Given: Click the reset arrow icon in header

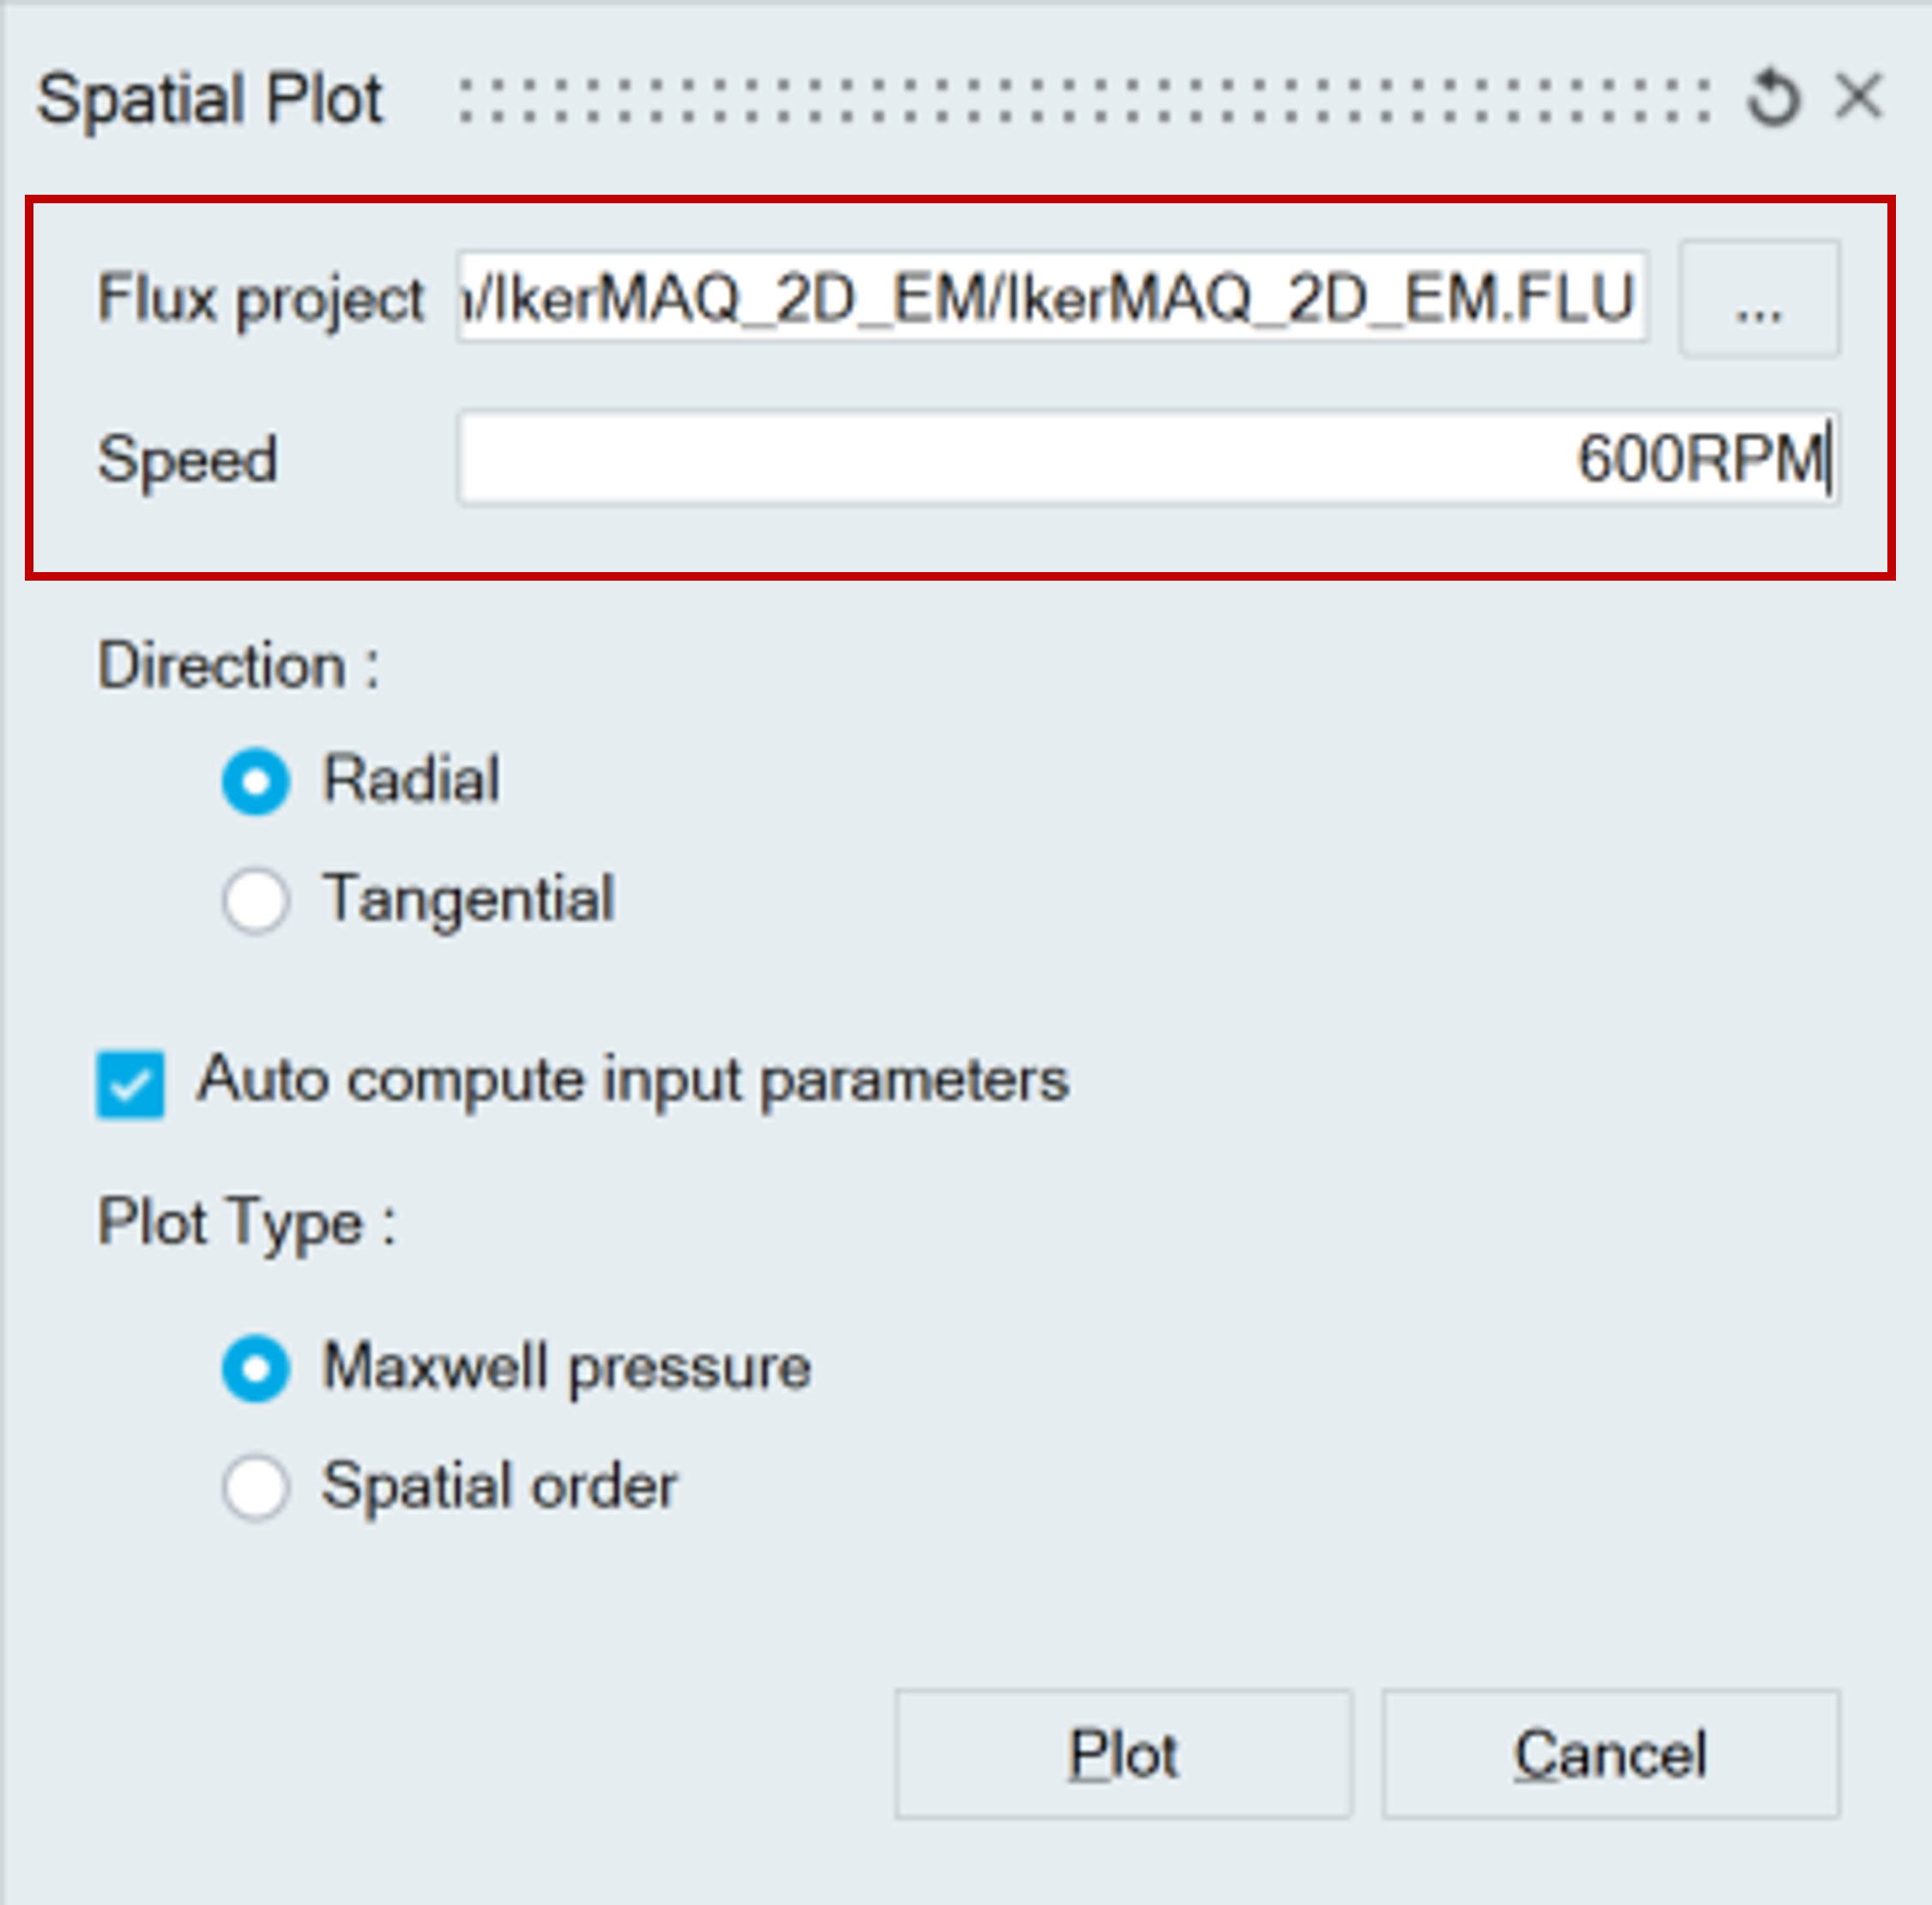Looking at the screenshot, I should tap(1773, 98).
